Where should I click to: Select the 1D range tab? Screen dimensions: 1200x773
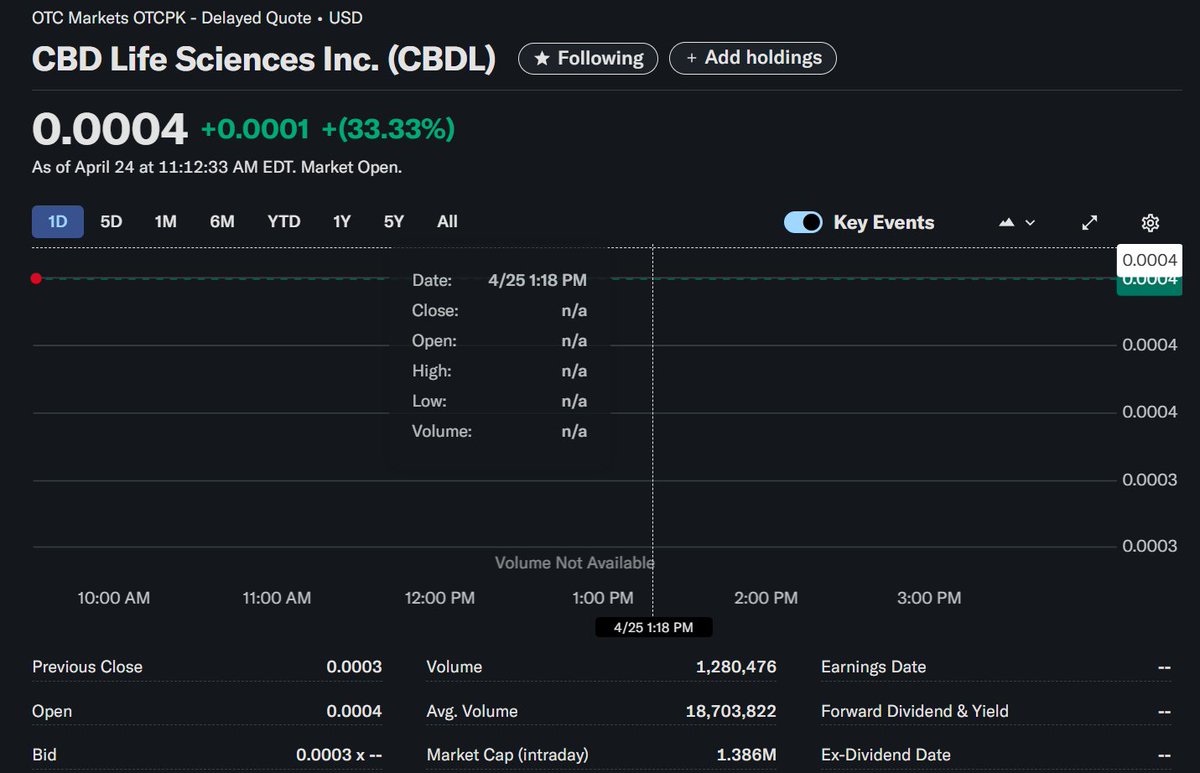(57, 221)
